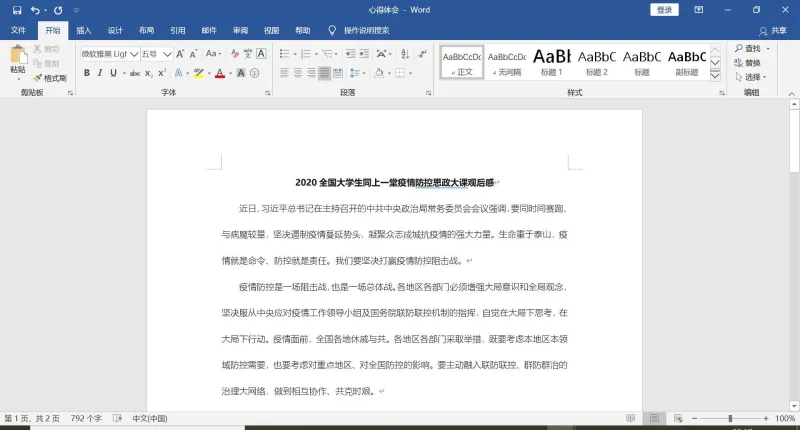
Task: Toggle strikethrough abc formatting
Action: 135,73
